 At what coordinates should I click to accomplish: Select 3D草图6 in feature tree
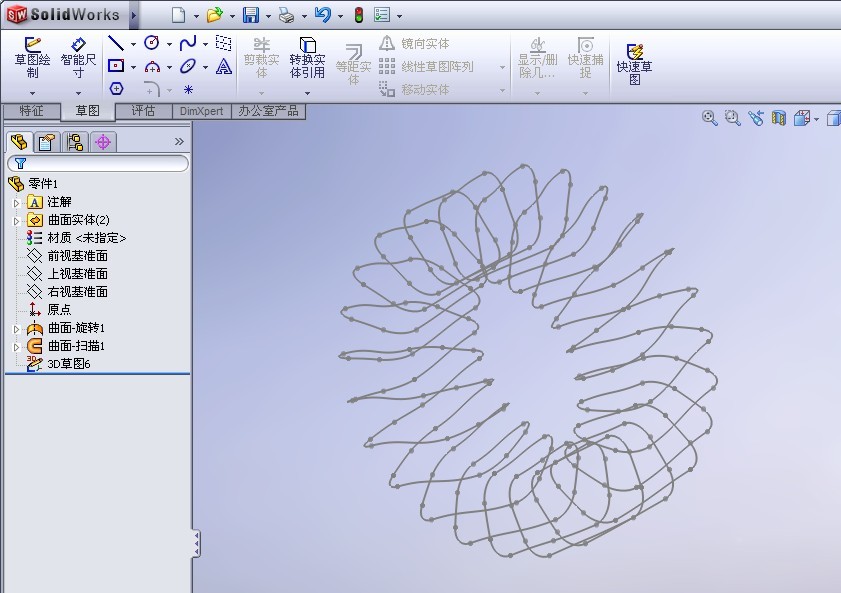(x=58, y=364)
